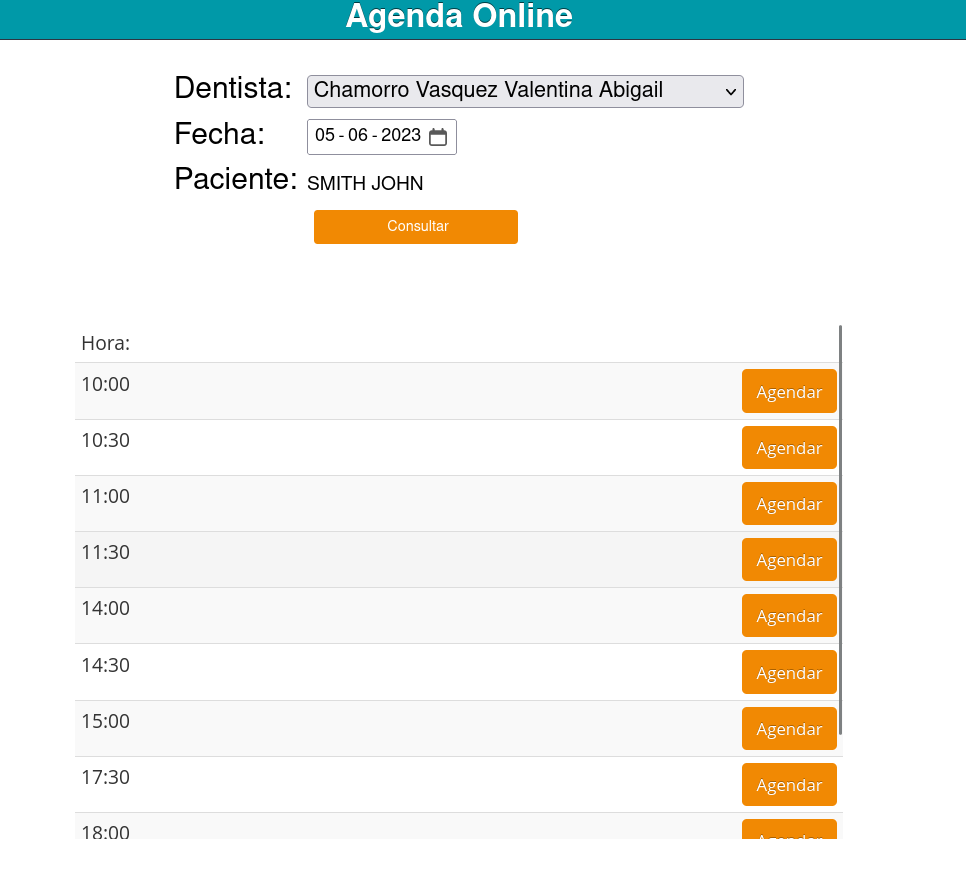This screenshot has width=966, height=893.
Task: Choose Agendar for the 17:30 slot
Action: 789,785
